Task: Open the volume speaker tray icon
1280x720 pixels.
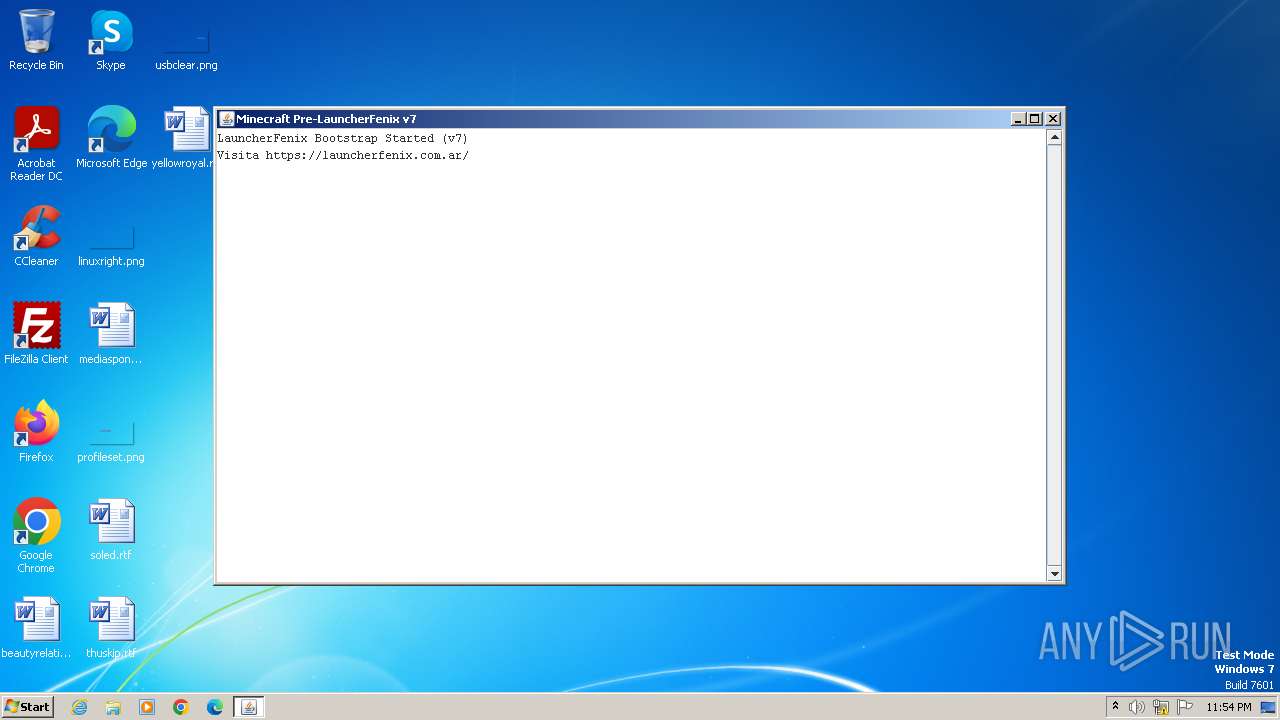Action: (x=1137, y=707)
